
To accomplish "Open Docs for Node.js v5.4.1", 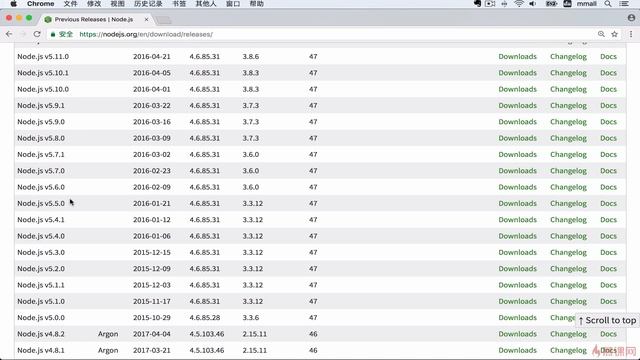I will pyautogui.click(x=608, y=220).
